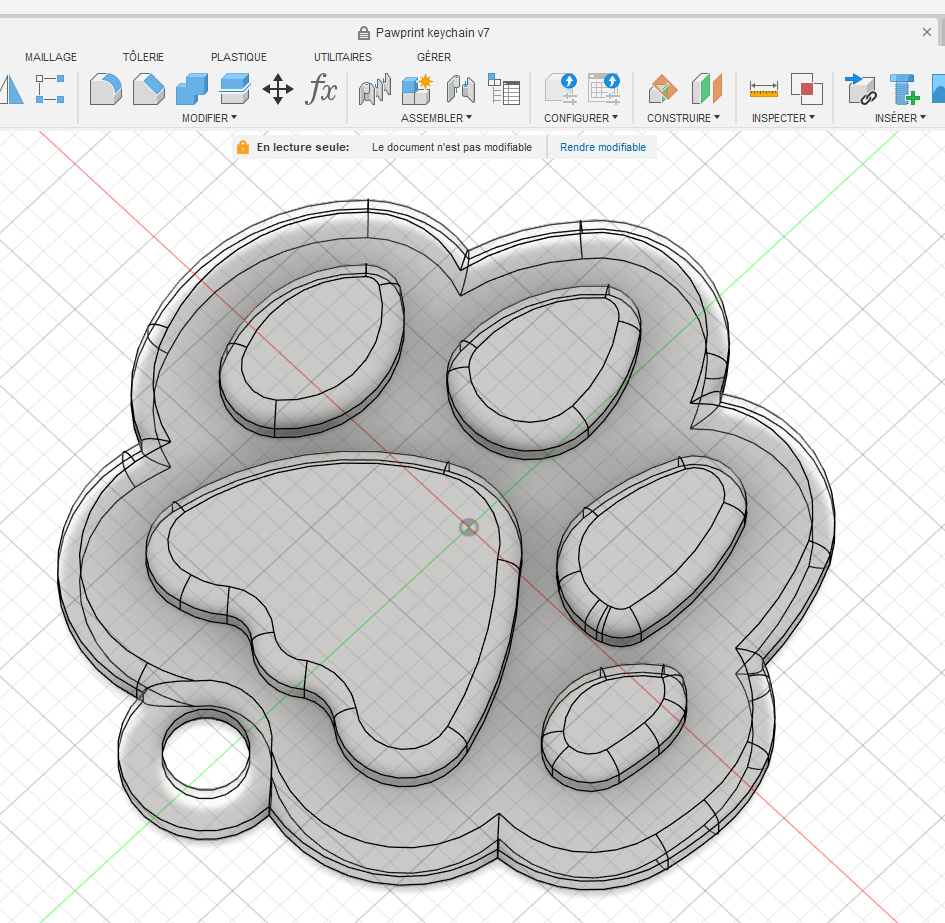945x923 pixels.
Task: Click the joint icon left of the table icon
Action: [461, 89]
